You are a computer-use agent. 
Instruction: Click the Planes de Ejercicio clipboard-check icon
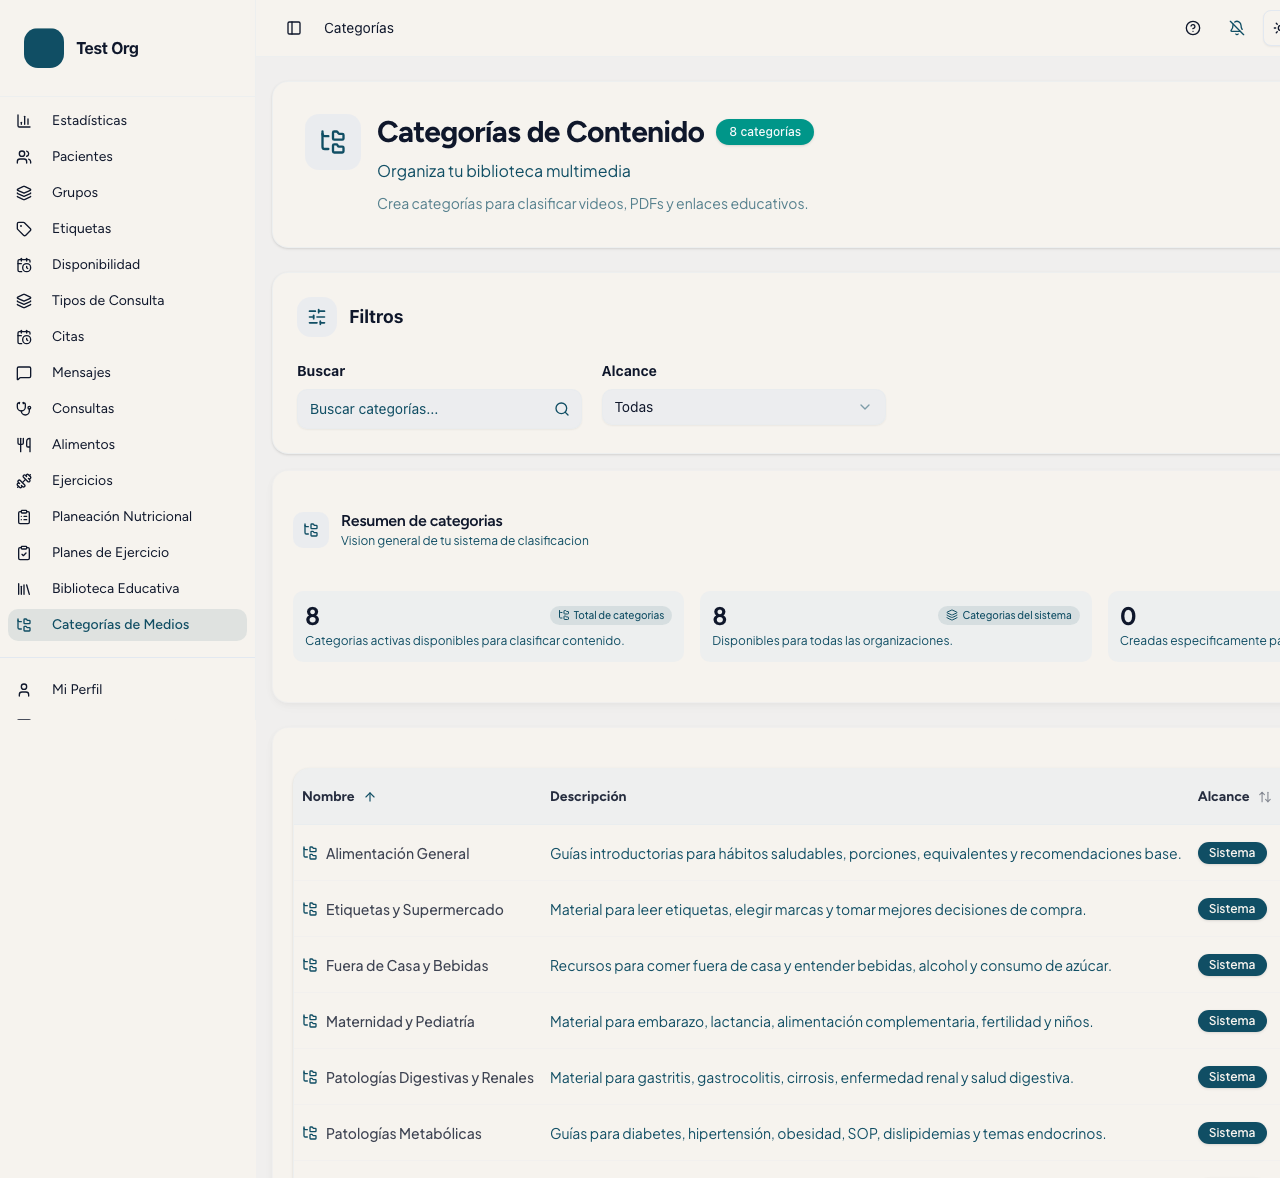point(24,552)
